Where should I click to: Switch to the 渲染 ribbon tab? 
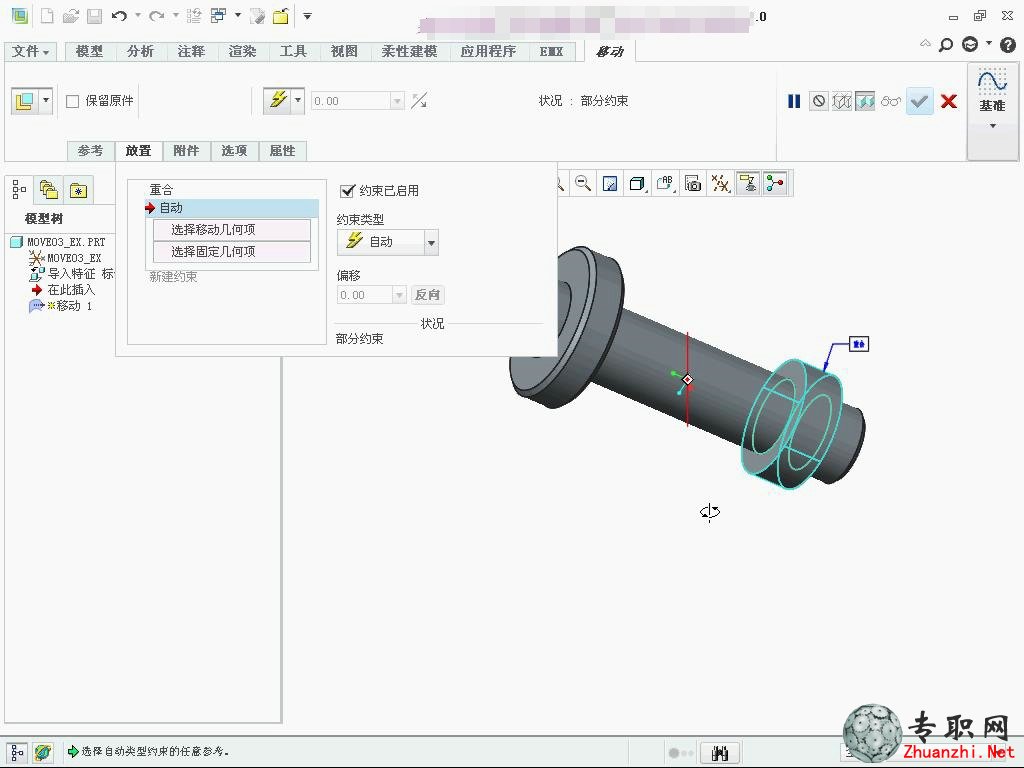(242, 51)
